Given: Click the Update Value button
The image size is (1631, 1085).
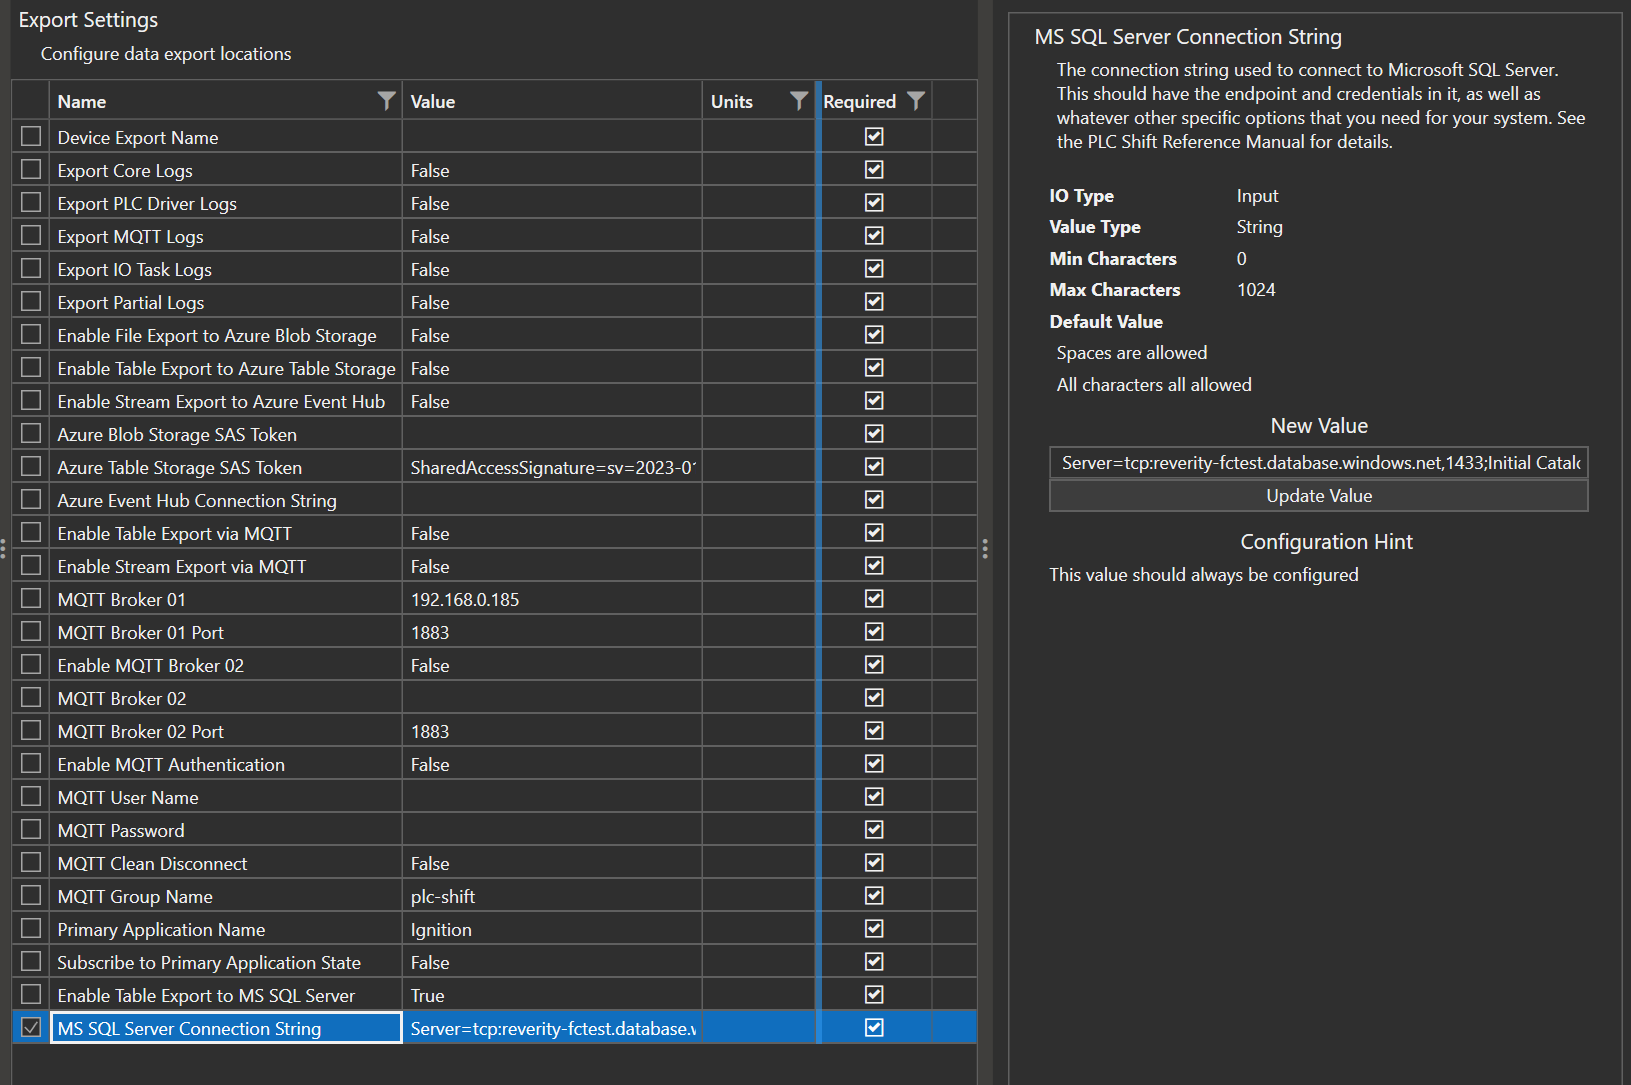Looking at the screenshot, I should coord(1318,496).
